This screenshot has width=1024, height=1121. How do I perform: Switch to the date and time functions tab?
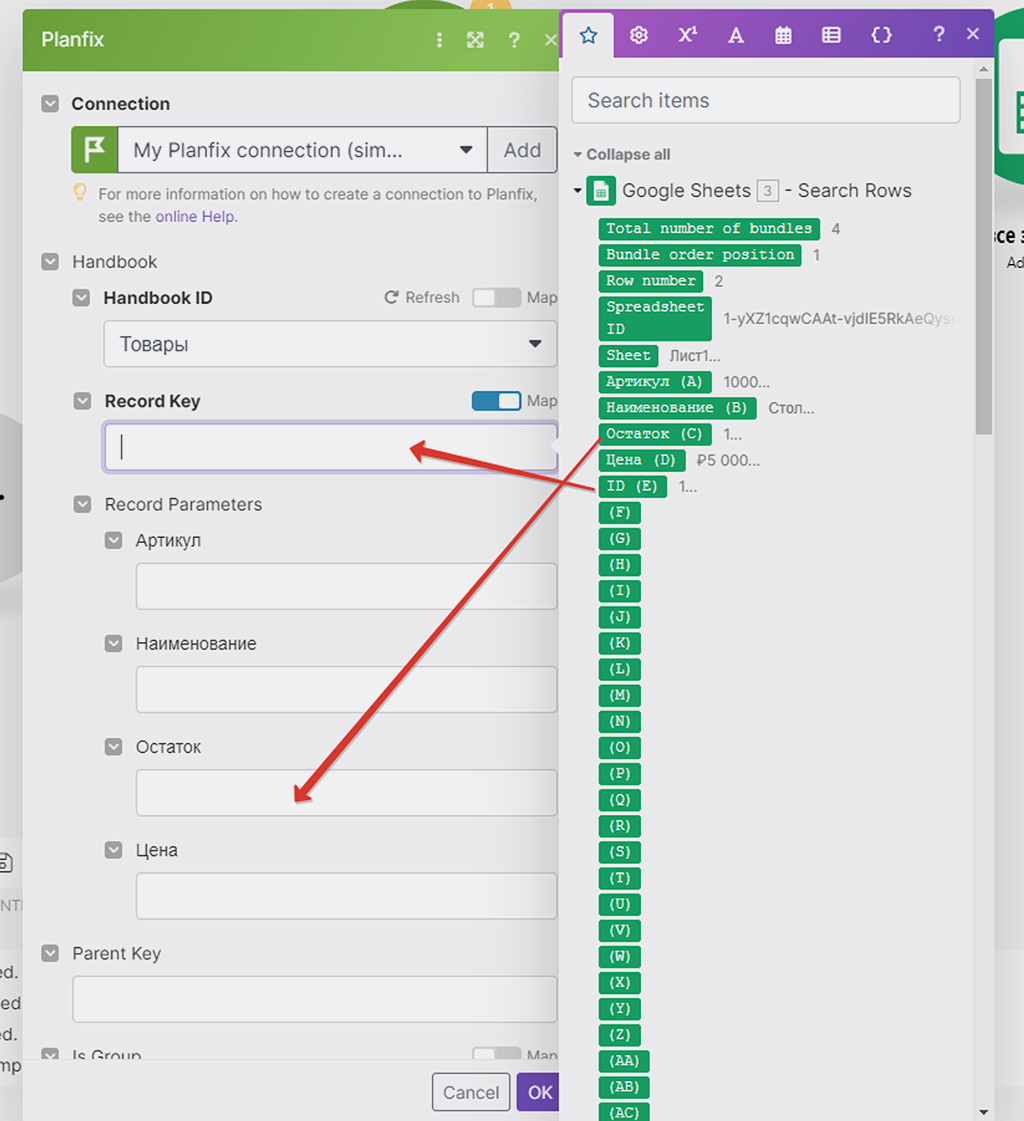pos(783,35)
